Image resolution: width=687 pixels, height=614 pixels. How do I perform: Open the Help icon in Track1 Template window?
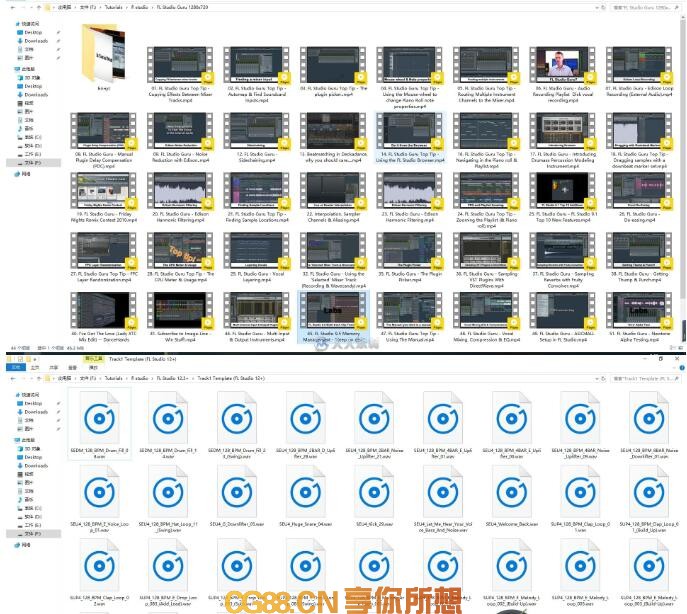[x=681, y=368]
